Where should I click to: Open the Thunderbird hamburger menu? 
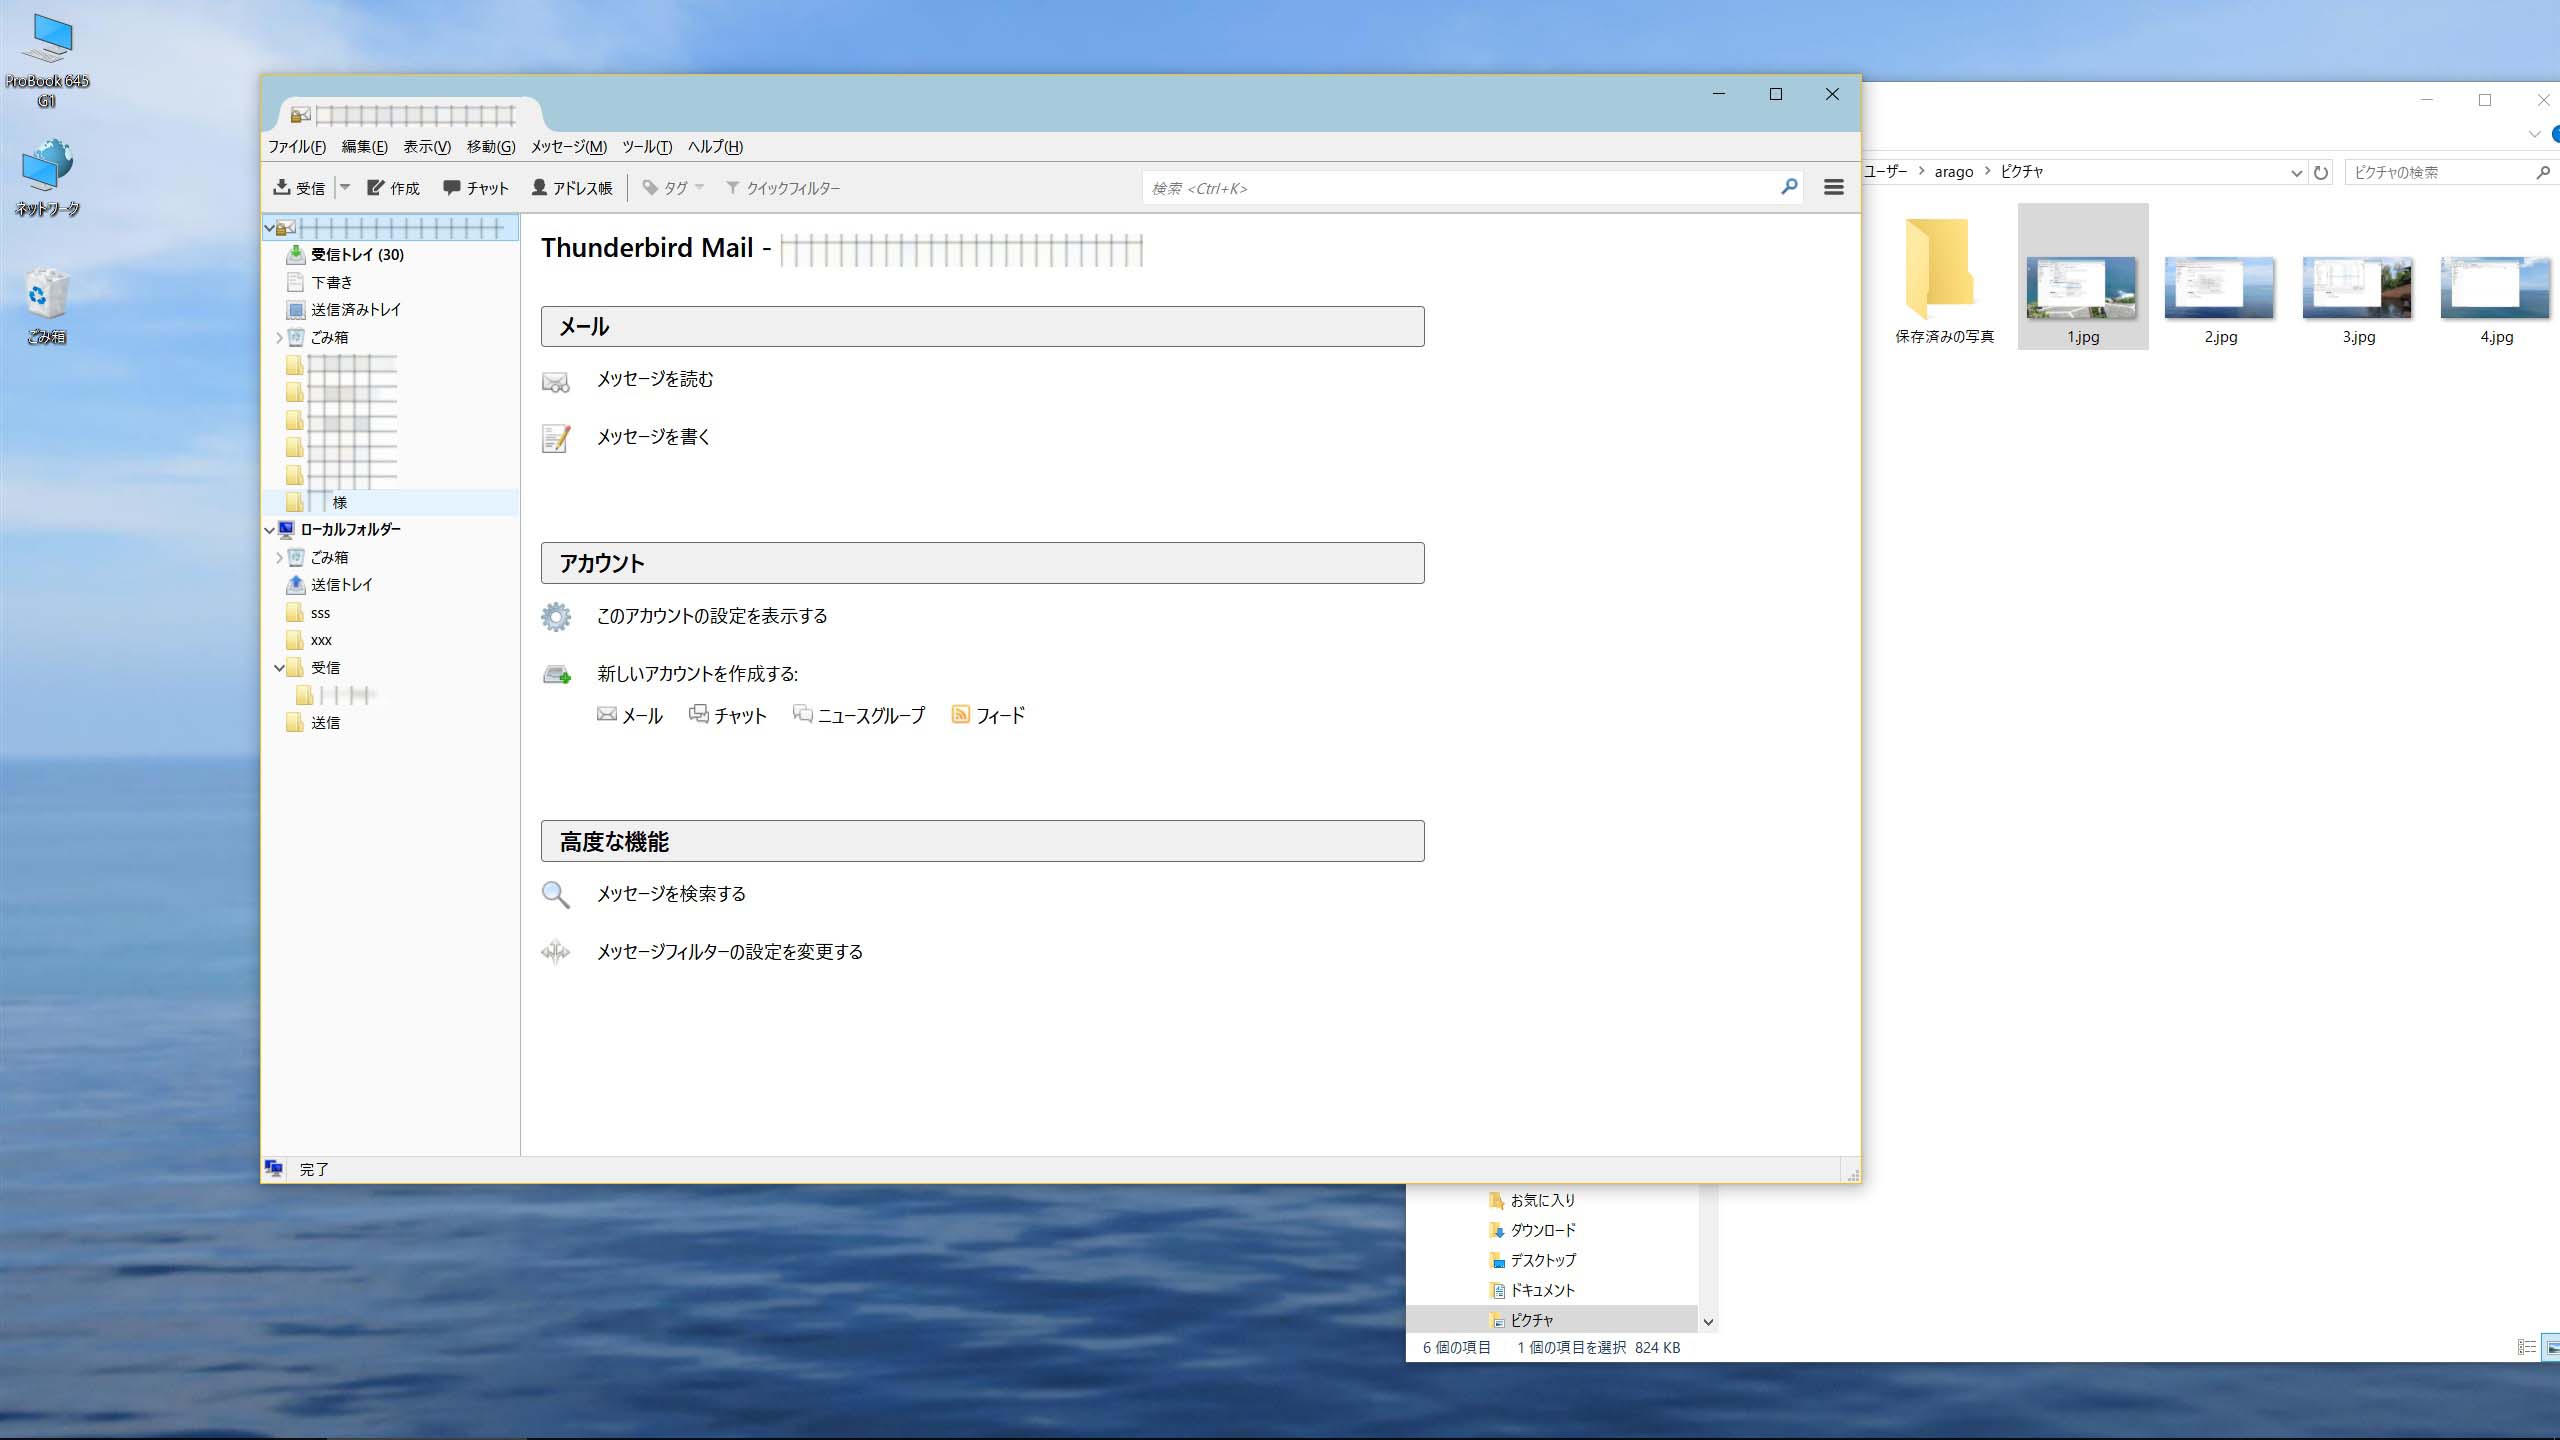(x=1833, y=187)
